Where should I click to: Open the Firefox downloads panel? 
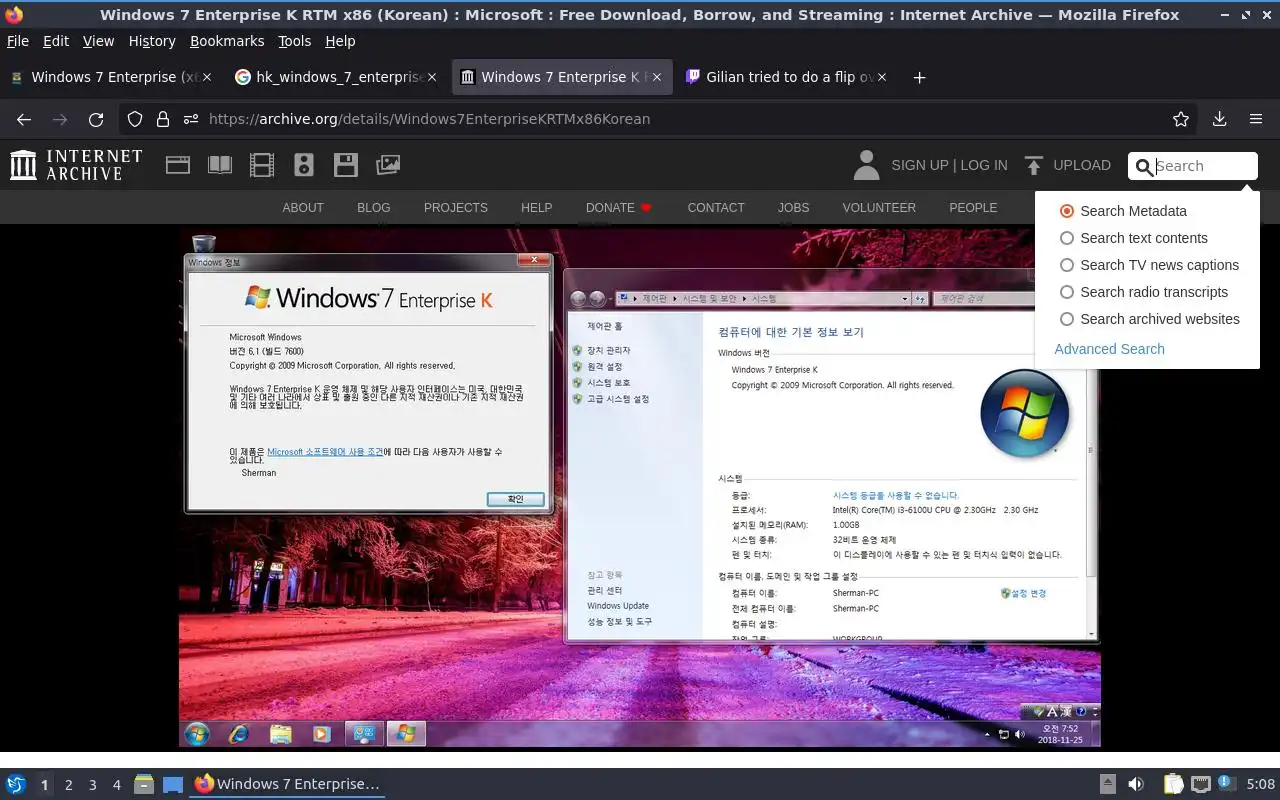pos(1219,119)
